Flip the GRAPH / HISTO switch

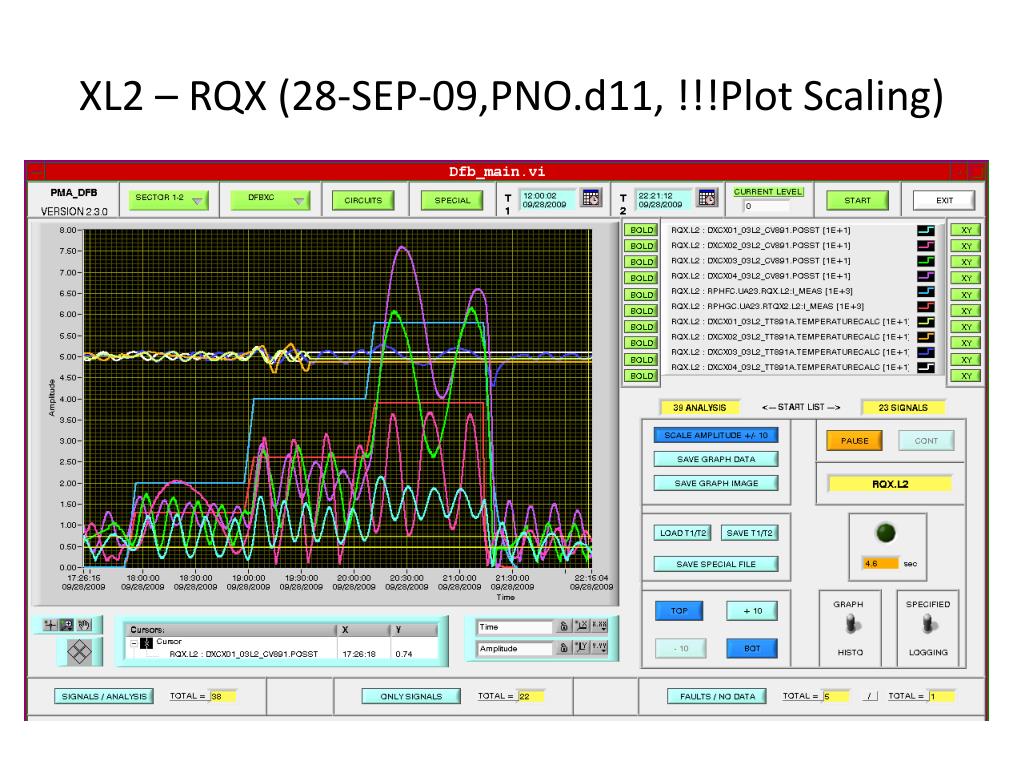850,626
